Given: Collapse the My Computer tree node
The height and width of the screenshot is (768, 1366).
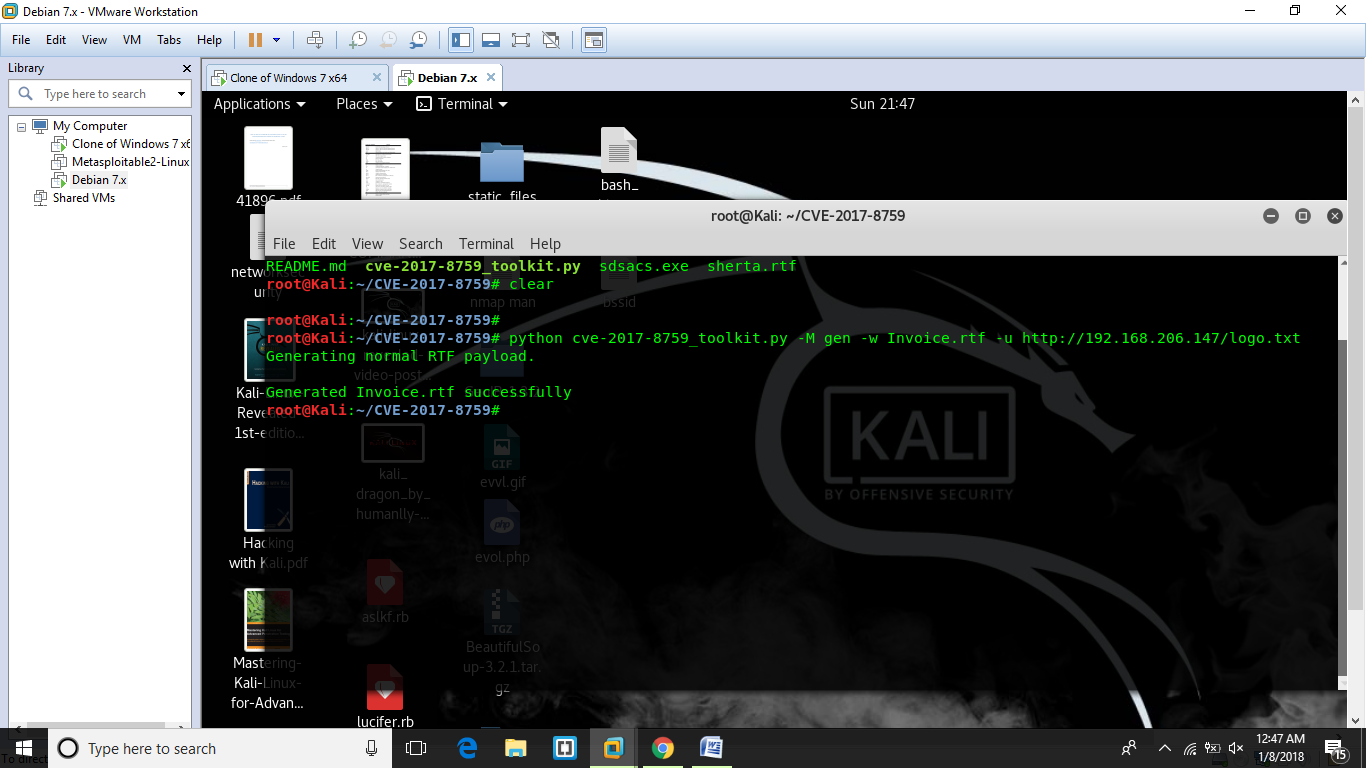Looking at the screenshot, I should [21, 127].
